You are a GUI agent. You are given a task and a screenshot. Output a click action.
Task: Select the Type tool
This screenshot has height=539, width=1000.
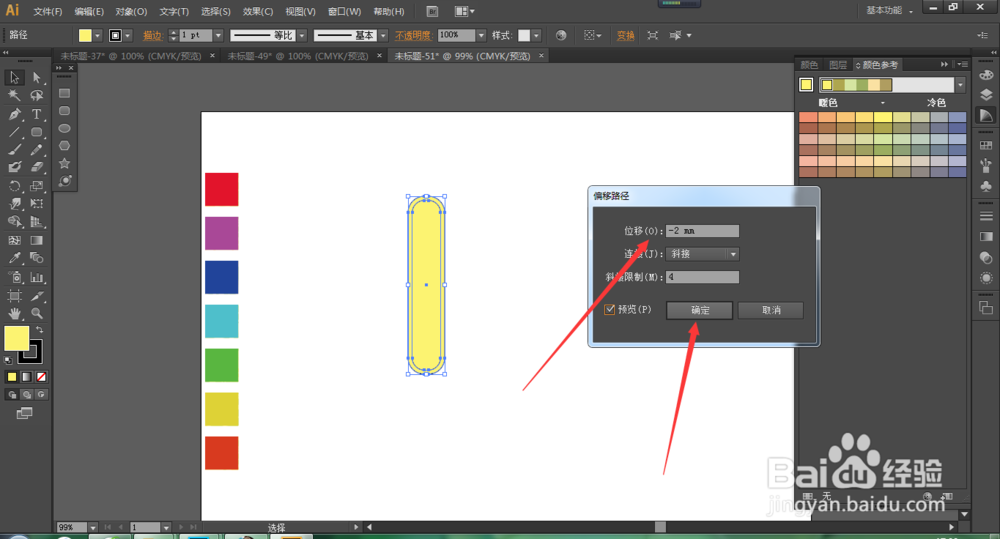[36, 114]
